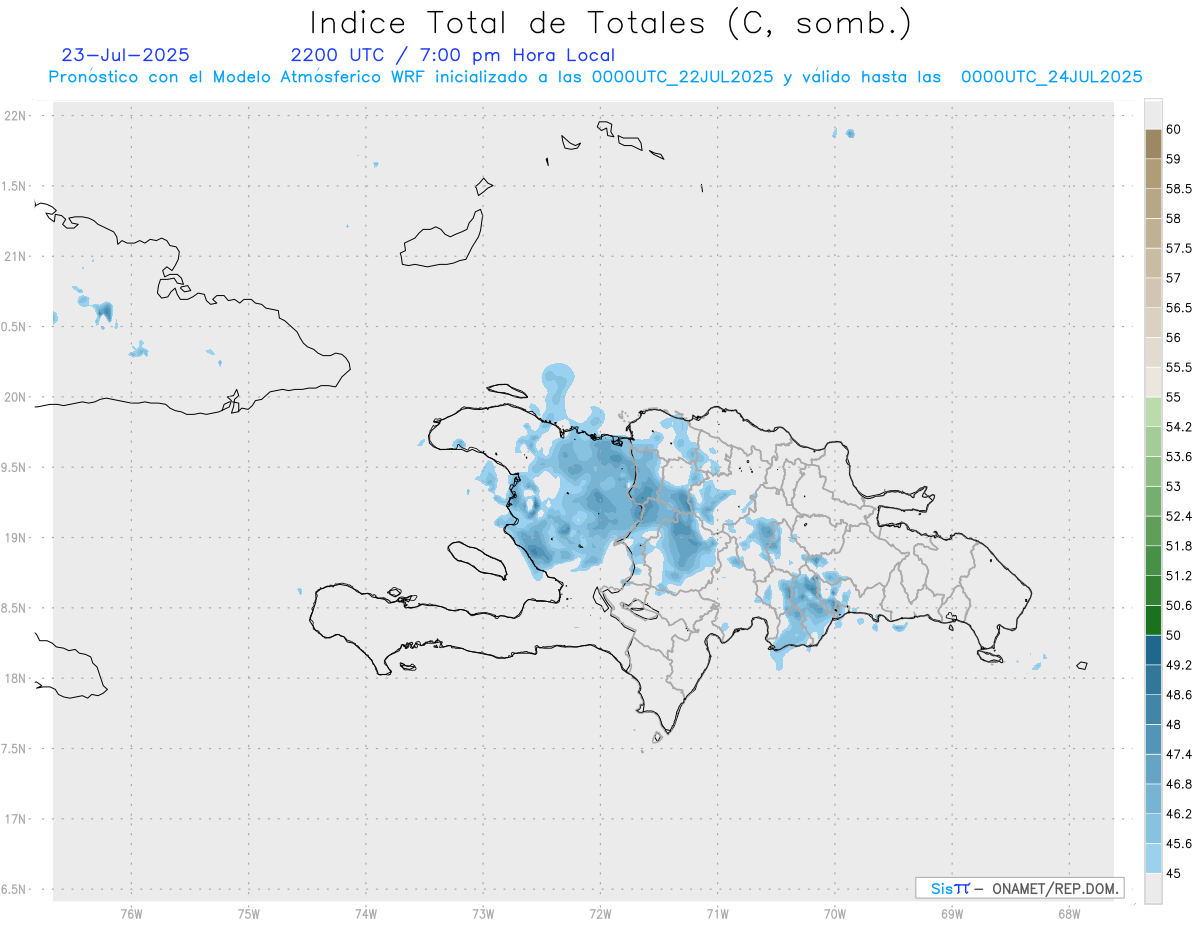This screenshot has height=927, width=1200.
Task: Click the "49.2" colorbar label
Action: click(x=1179, y=665)
